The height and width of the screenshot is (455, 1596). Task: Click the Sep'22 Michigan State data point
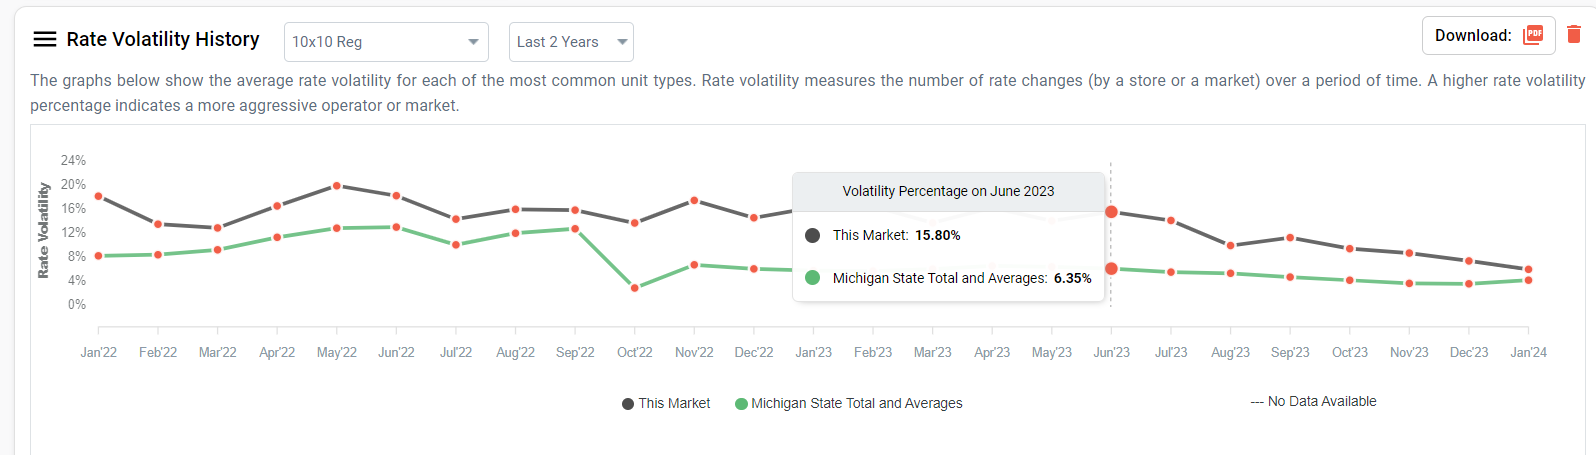click(x=575, y=229)
